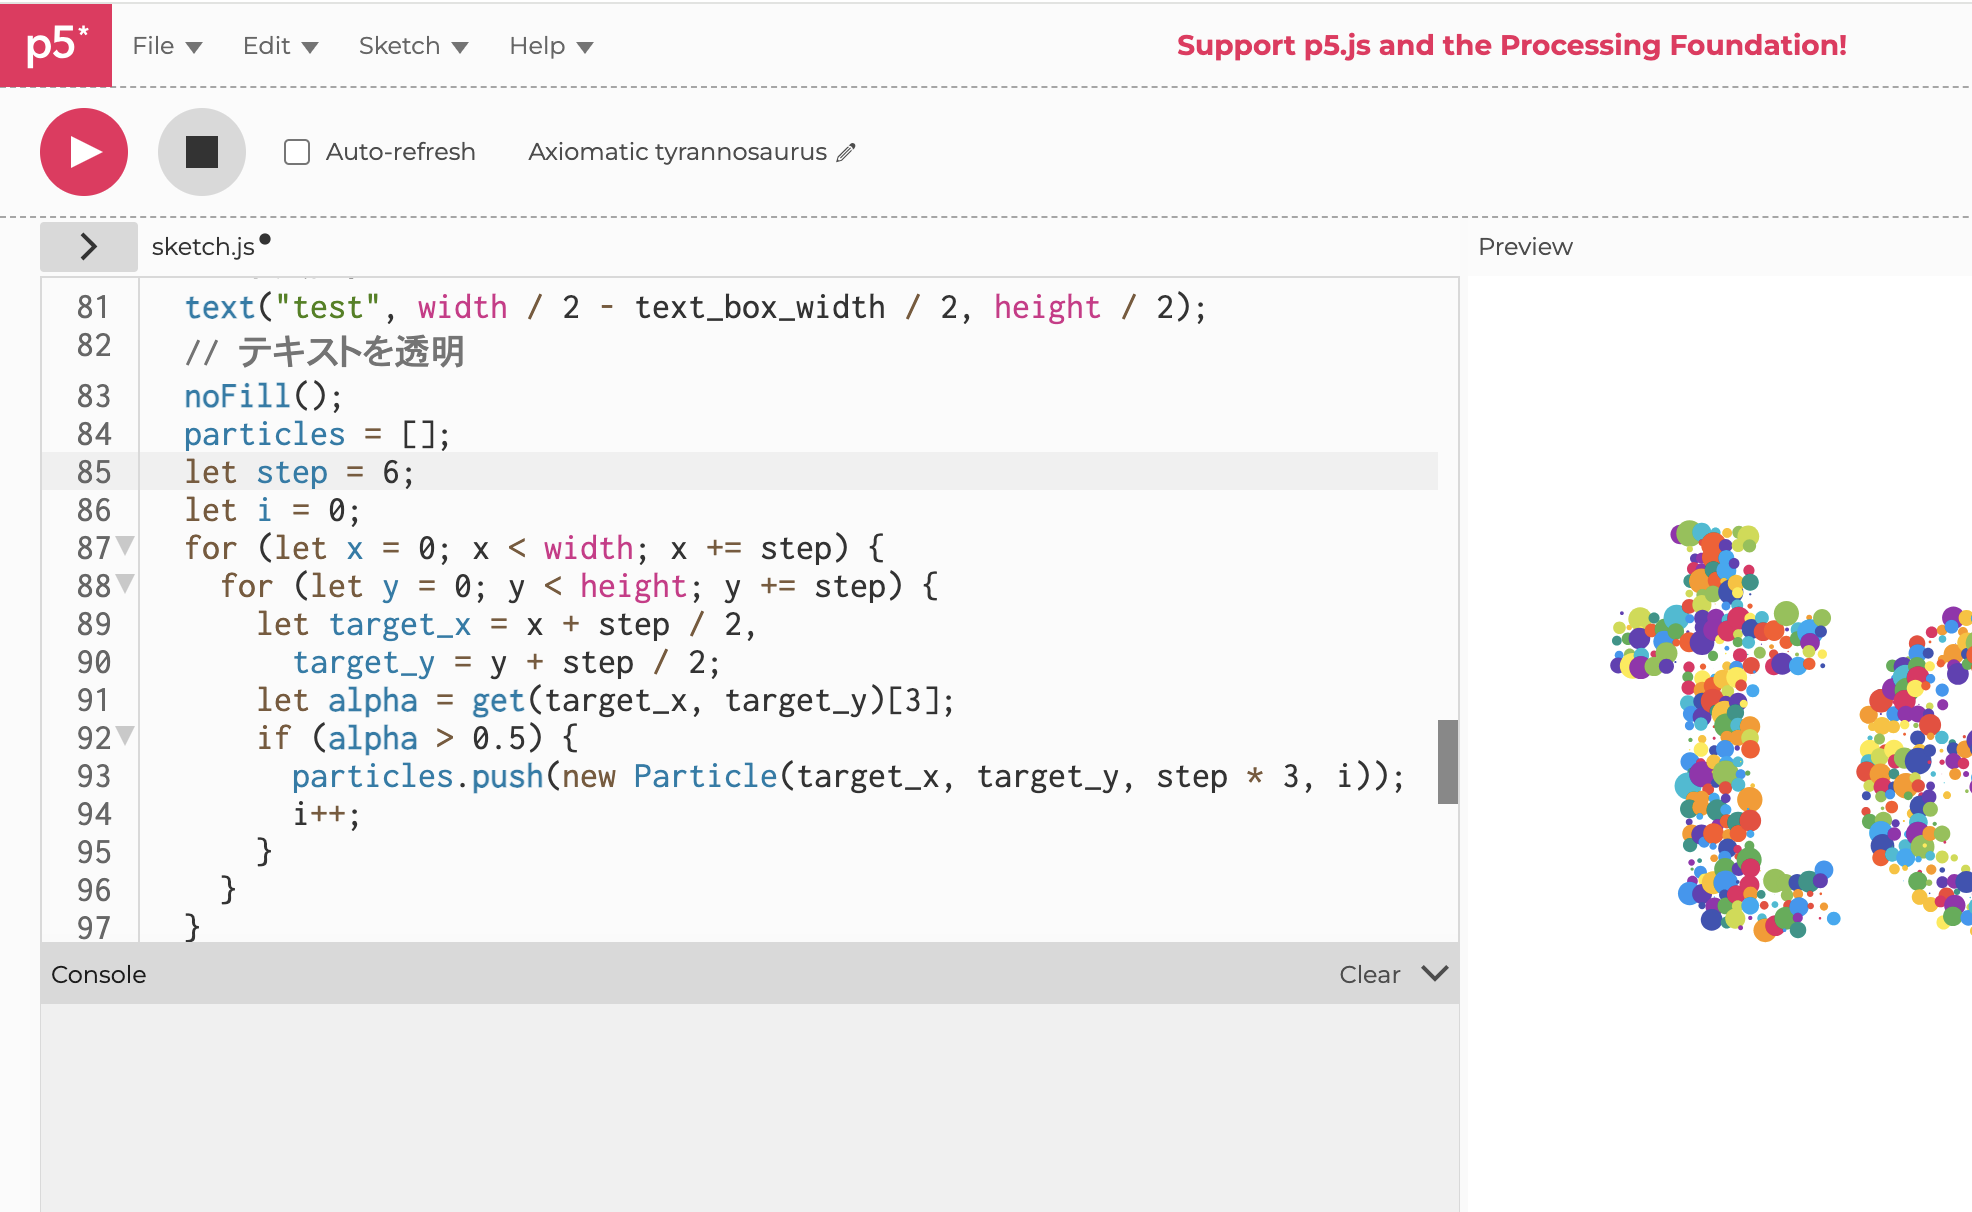Run the sketch with the play button
This screenshot has height=1212, width=1972.
point(83,151)
